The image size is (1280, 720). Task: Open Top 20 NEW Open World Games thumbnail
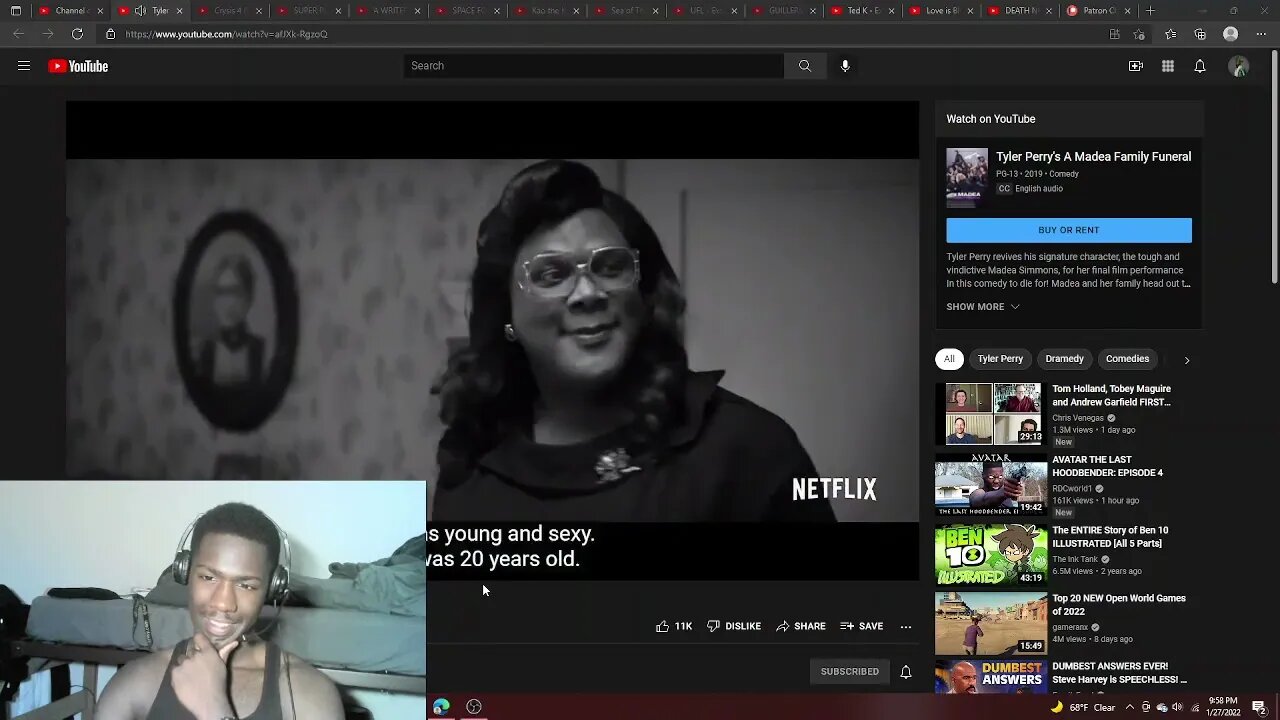990,624
